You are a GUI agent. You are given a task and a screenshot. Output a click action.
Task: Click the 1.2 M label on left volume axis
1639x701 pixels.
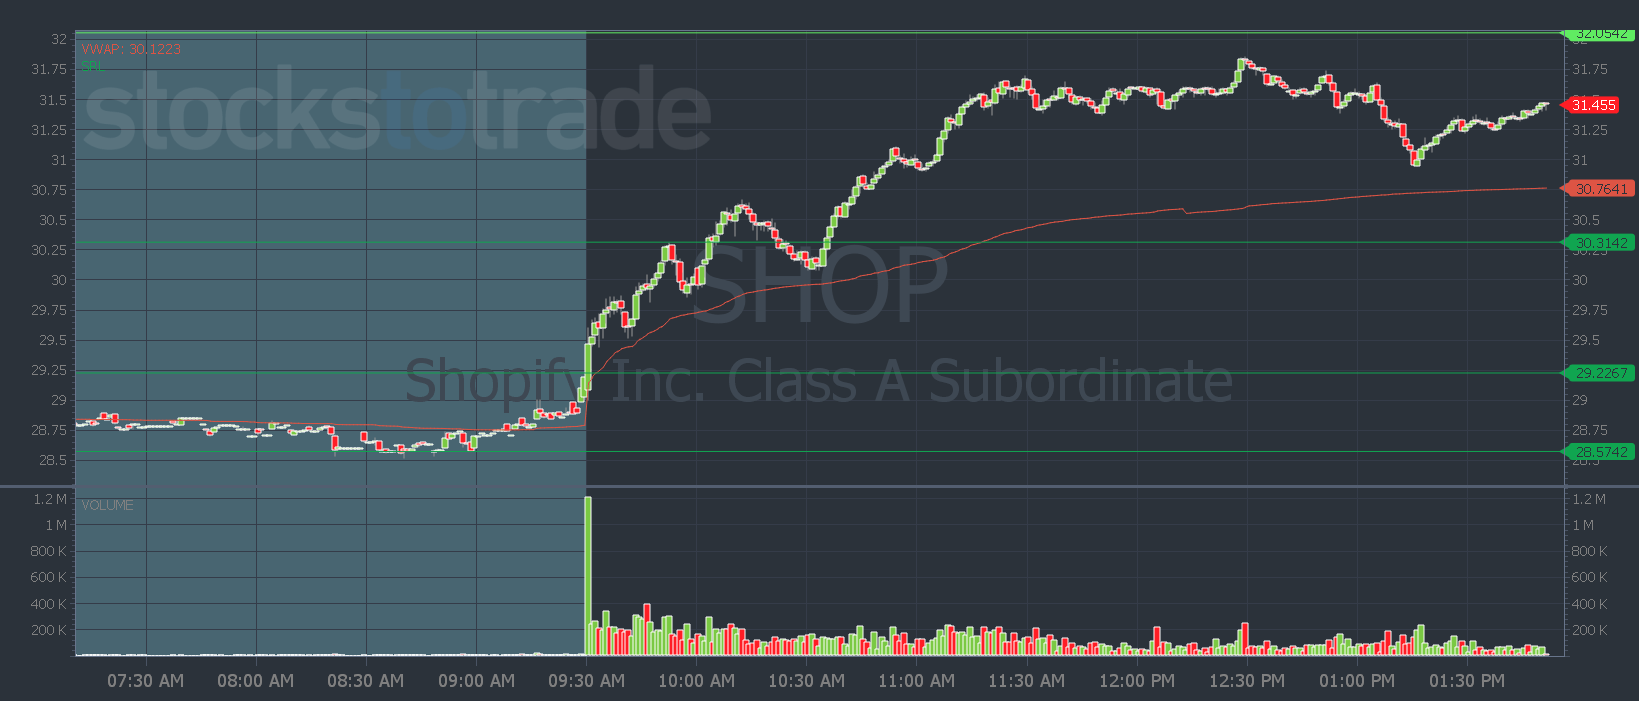coord(50,499)
